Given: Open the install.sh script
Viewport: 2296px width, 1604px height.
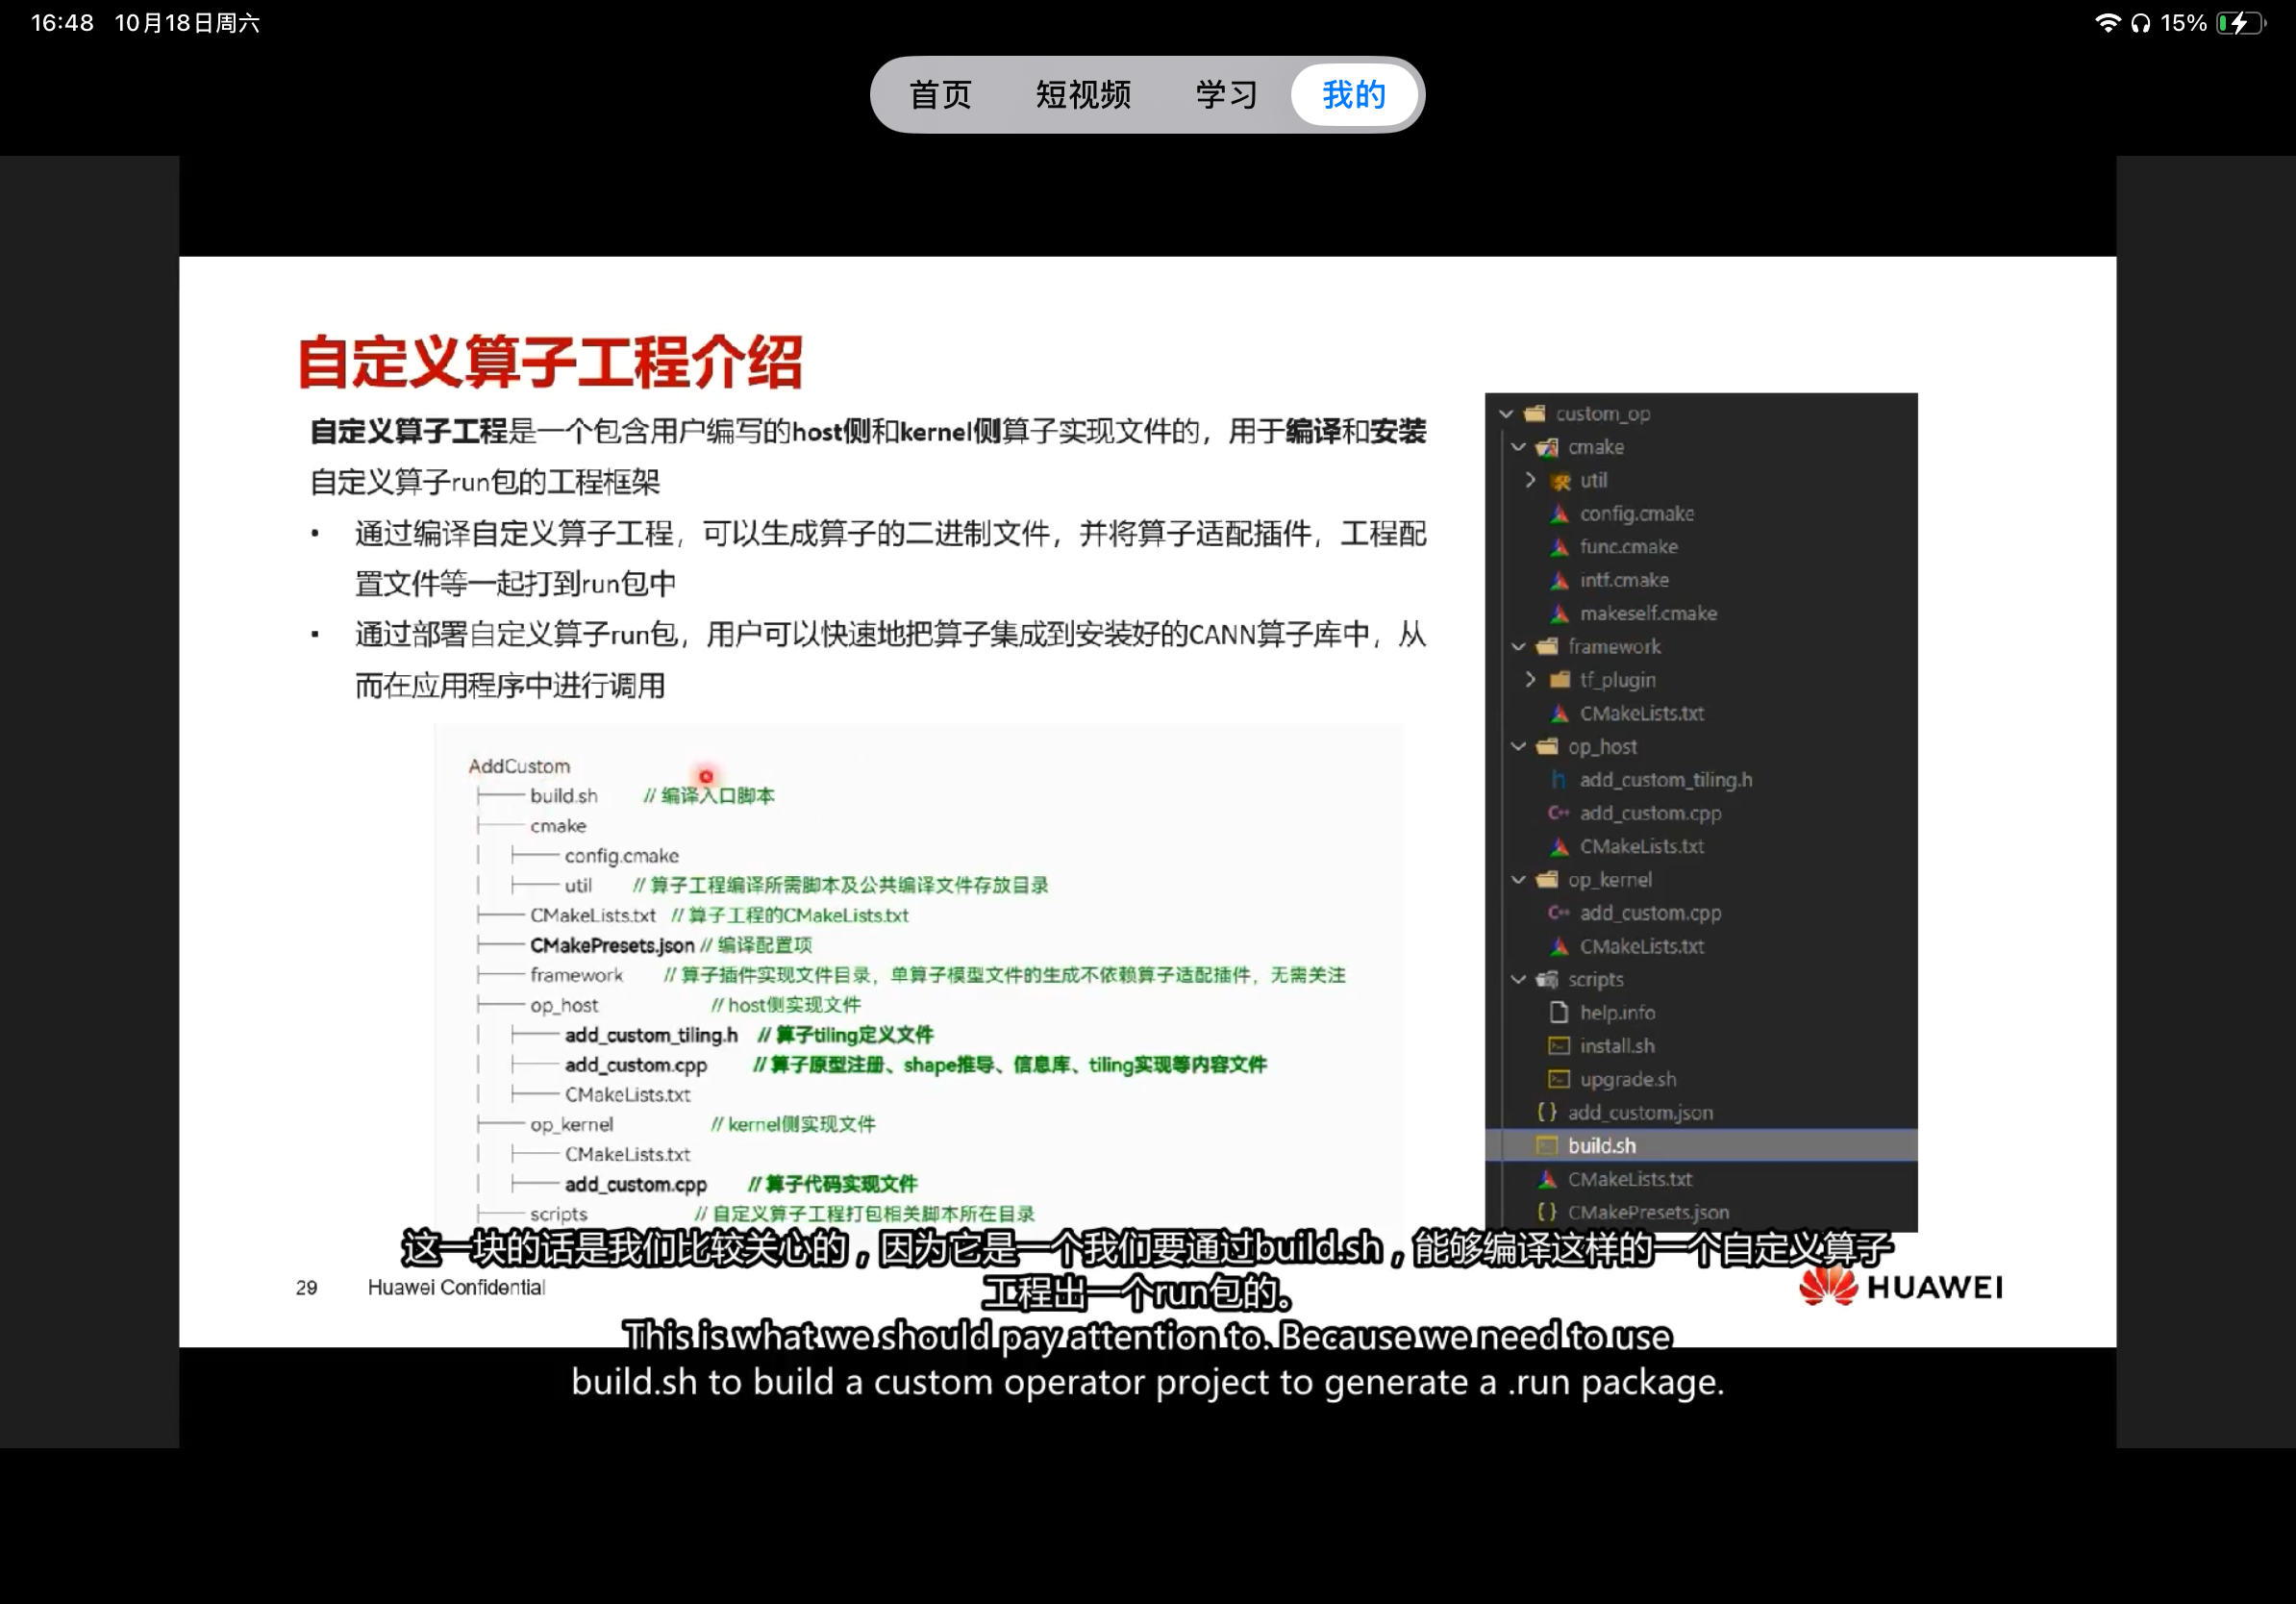Looking at the screenshot, I should click(1617, 1046).
